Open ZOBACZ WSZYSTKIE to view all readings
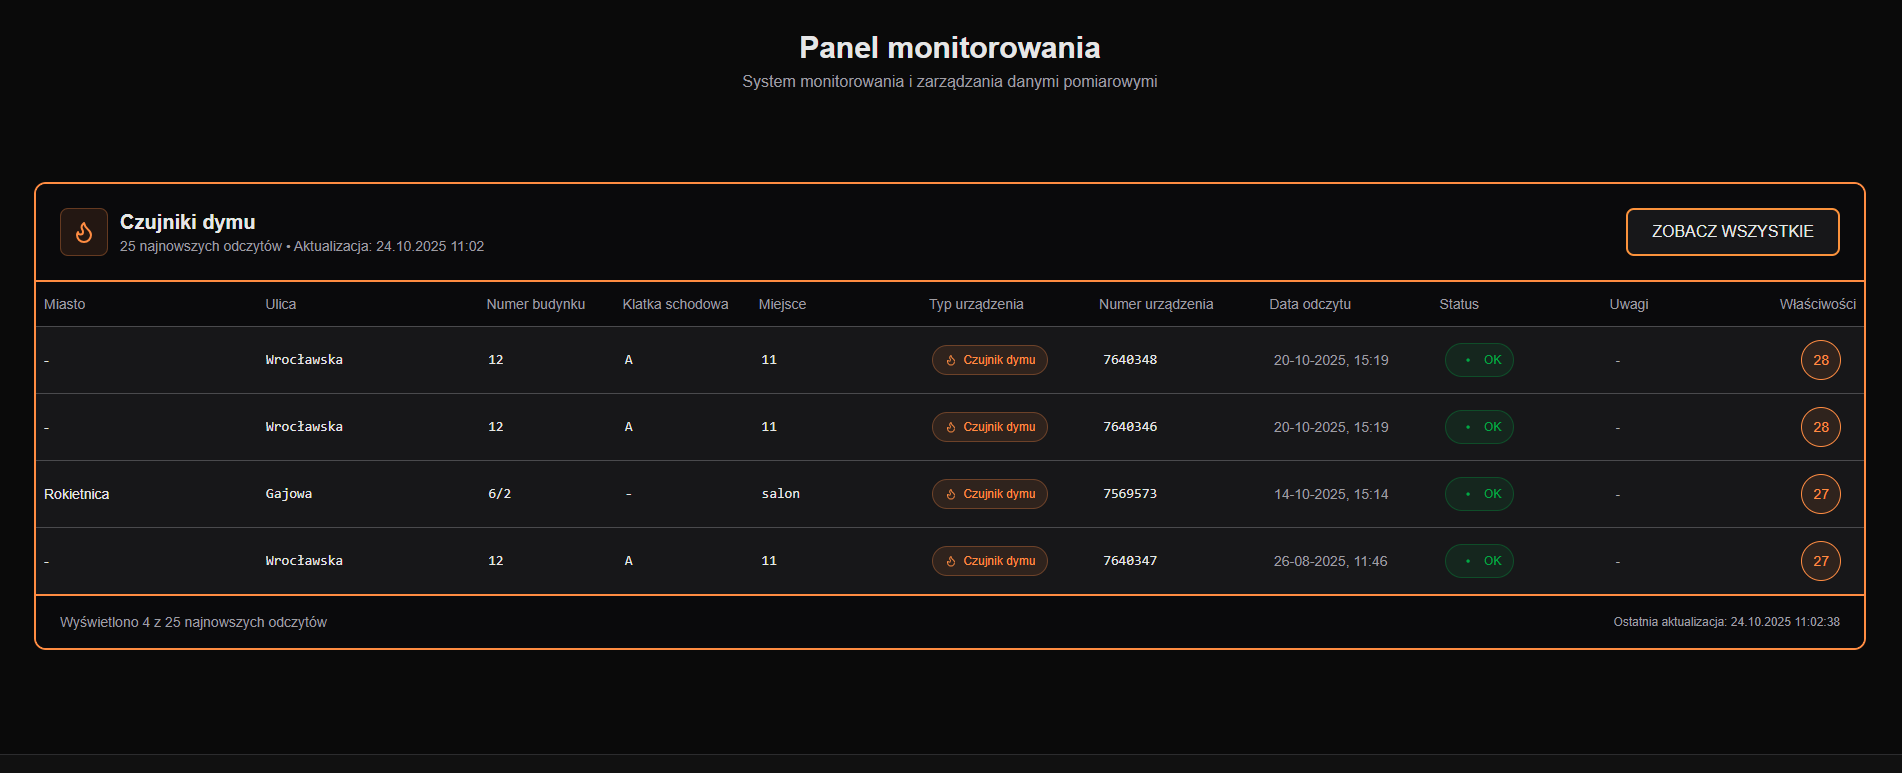 [x=1732, y=232]
